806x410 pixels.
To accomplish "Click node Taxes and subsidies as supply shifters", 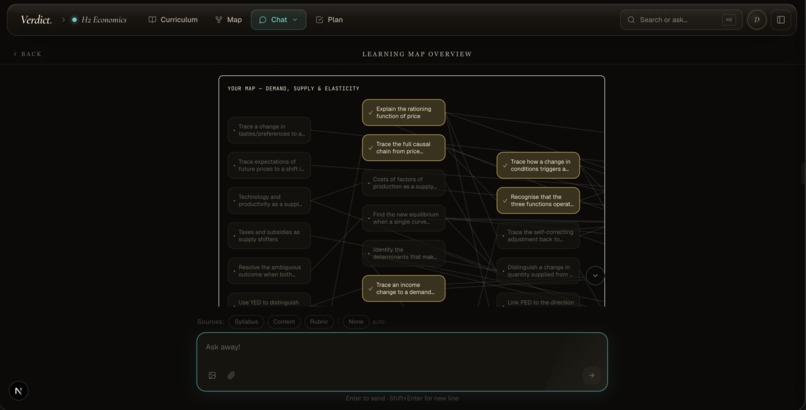I will (269, 235).
